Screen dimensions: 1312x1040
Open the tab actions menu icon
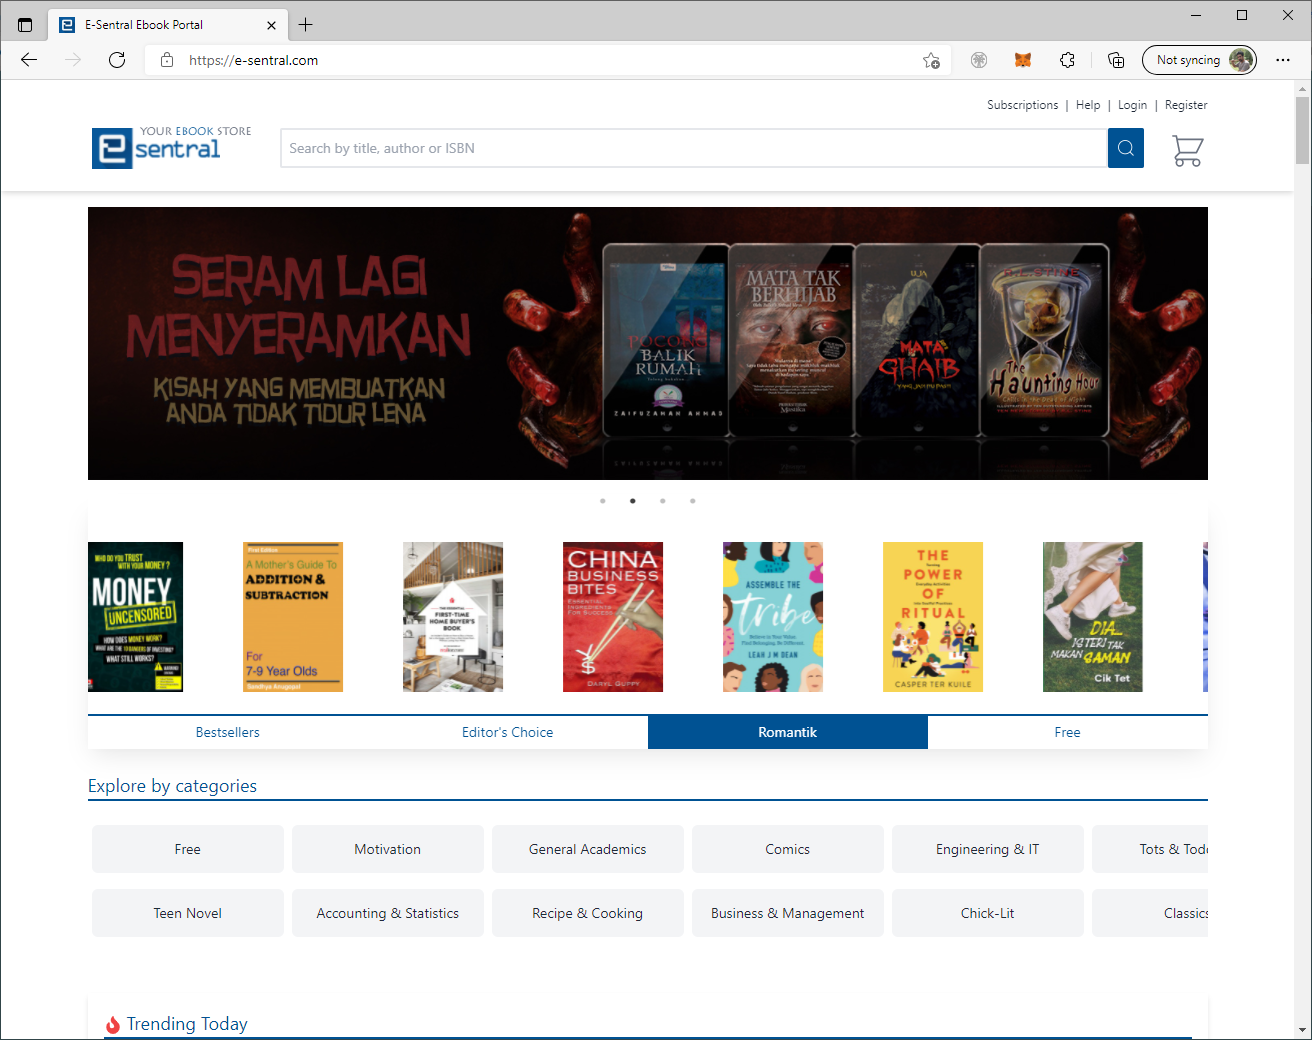[x=25, y=25]
